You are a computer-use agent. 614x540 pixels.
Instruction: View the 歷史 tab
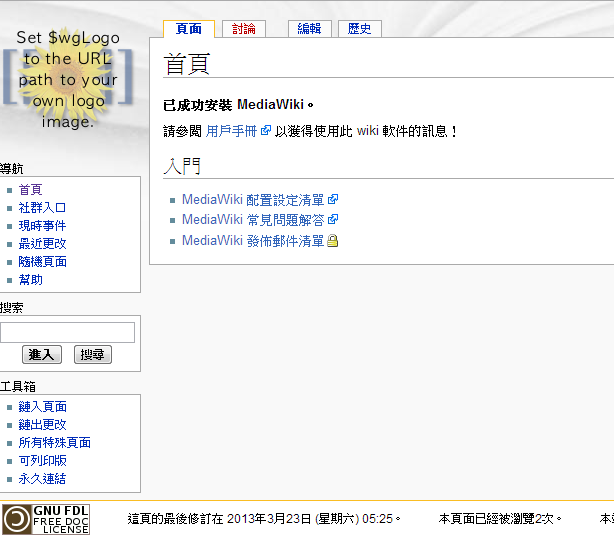tap(359, 29)
